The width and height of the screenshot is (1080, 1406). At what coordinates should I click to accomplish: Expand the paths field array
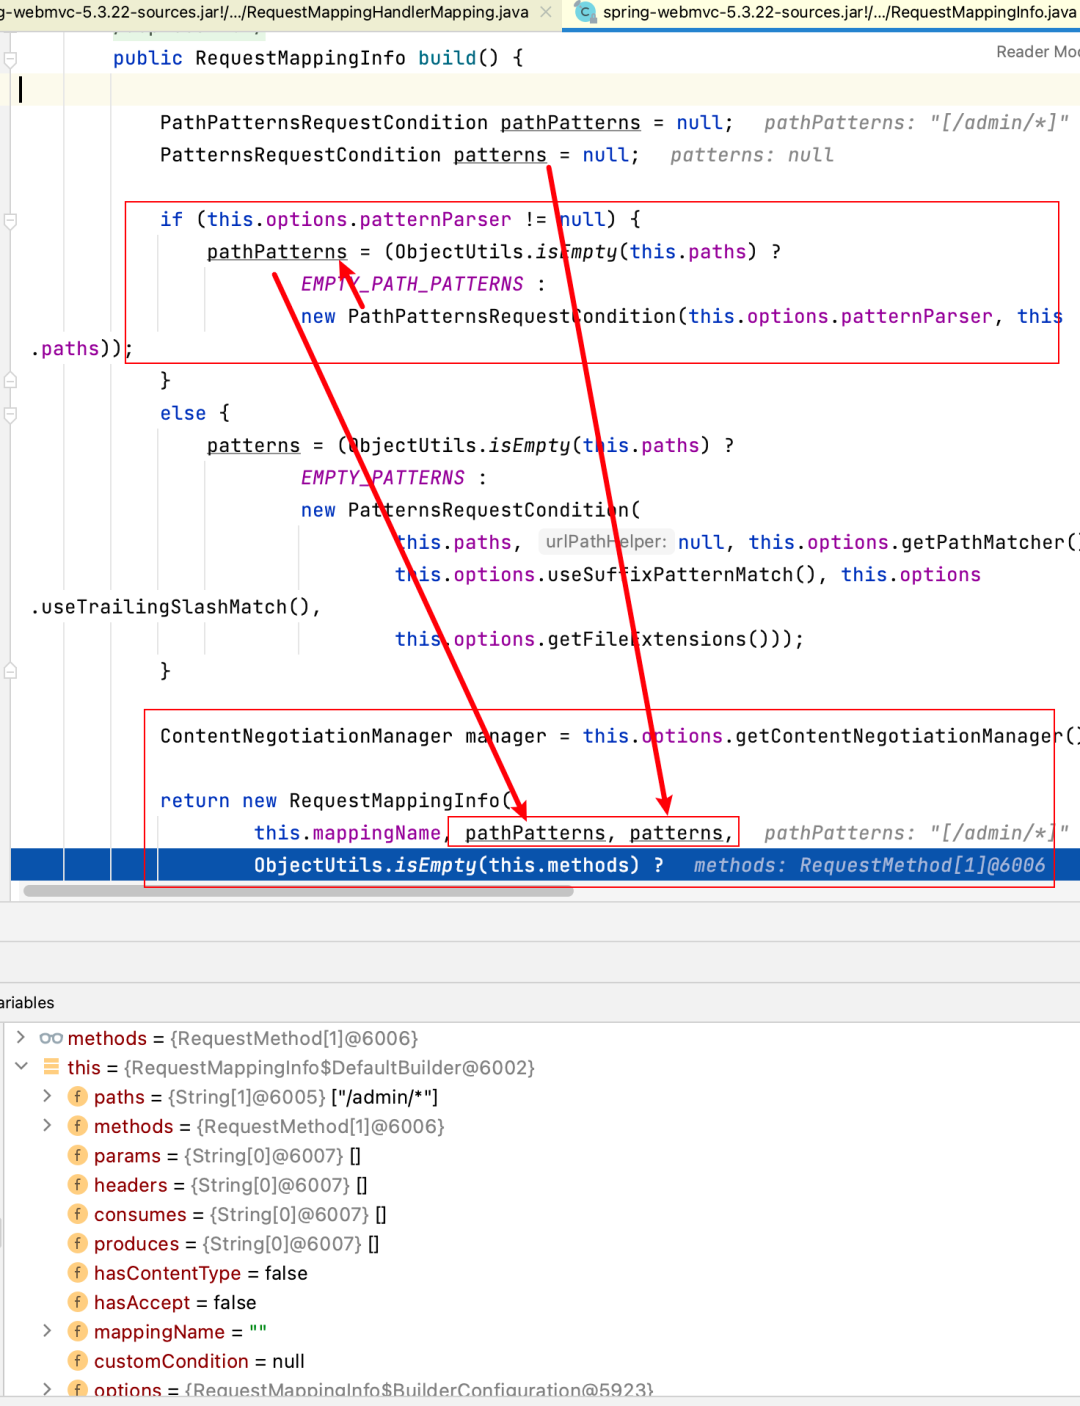(x=47, y=1096)
